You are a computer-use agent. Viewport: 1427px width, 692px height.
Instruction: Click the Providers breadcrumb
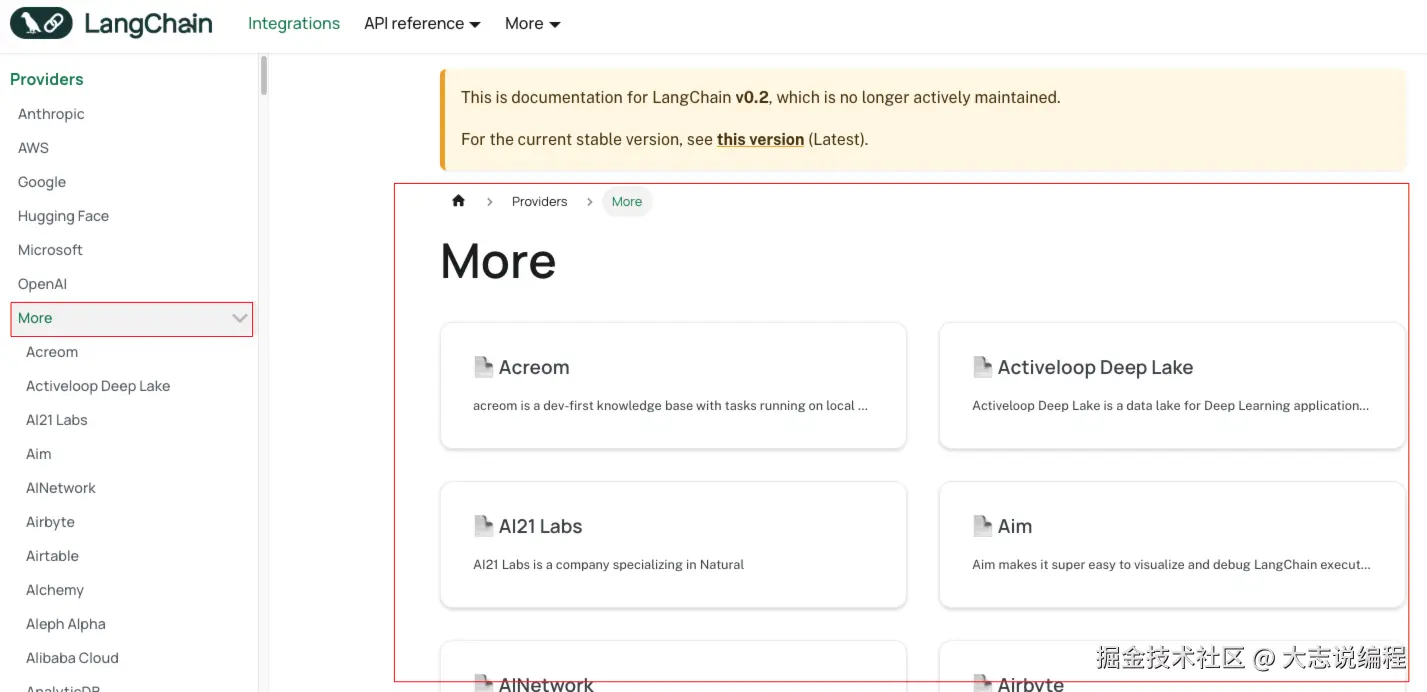(x=539, y=202)
